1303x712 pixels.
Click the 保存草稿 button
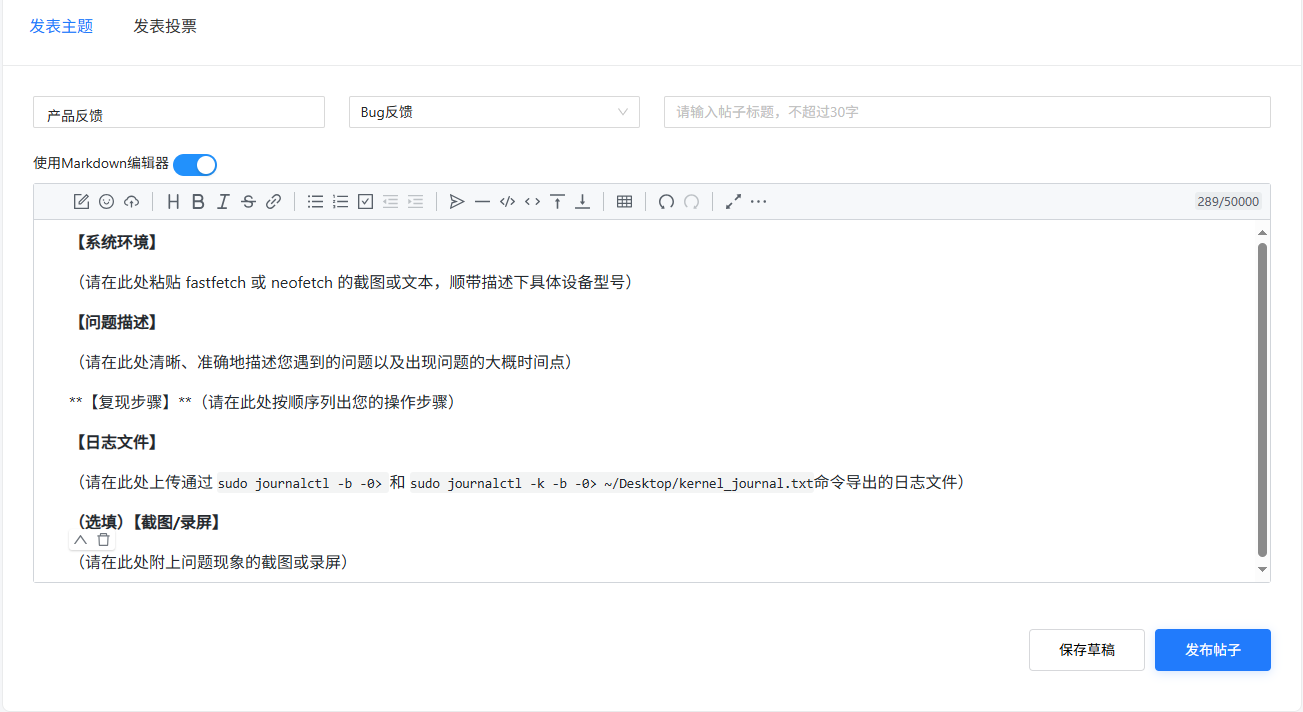click(1087, 650)
